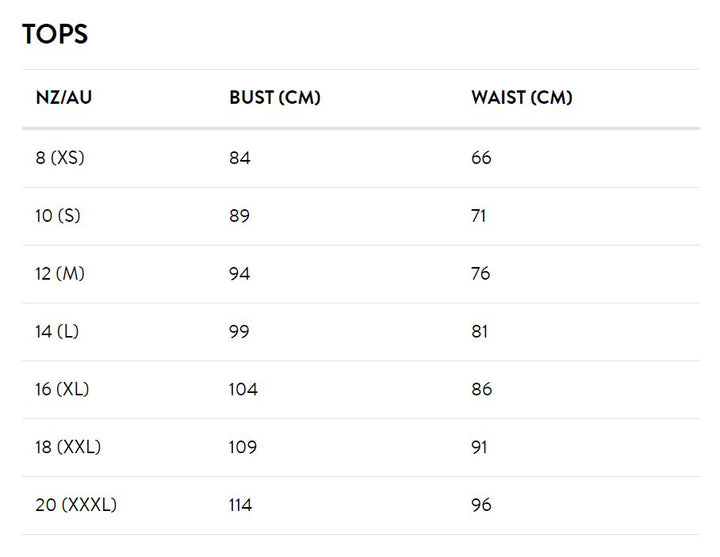Select the 10 (S) size label

58,216
